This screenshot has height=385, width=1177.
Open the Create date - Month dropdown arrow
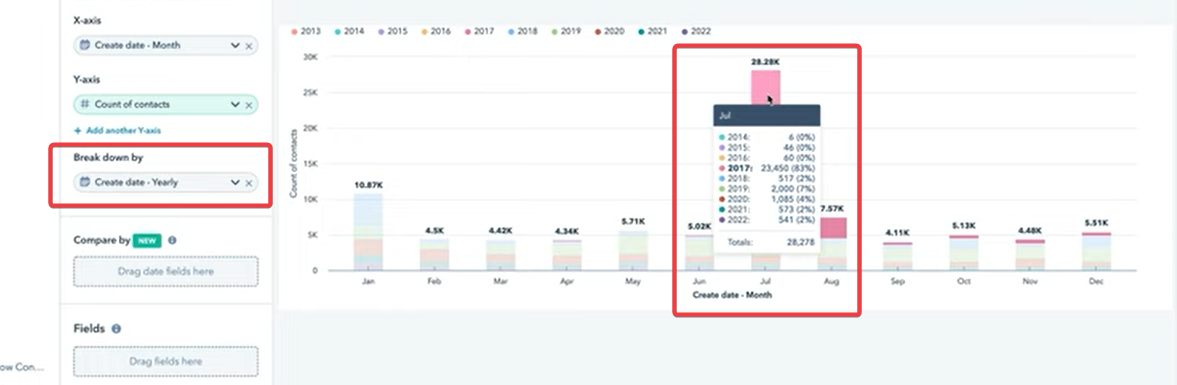235,46
